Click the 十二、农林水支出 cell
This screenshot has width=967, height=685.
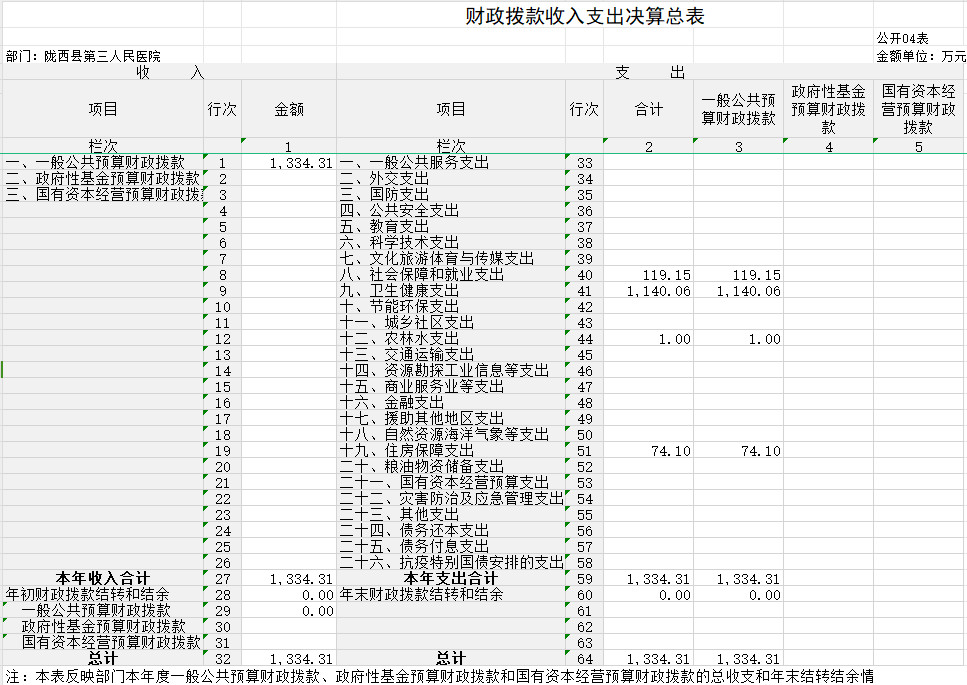407,339
